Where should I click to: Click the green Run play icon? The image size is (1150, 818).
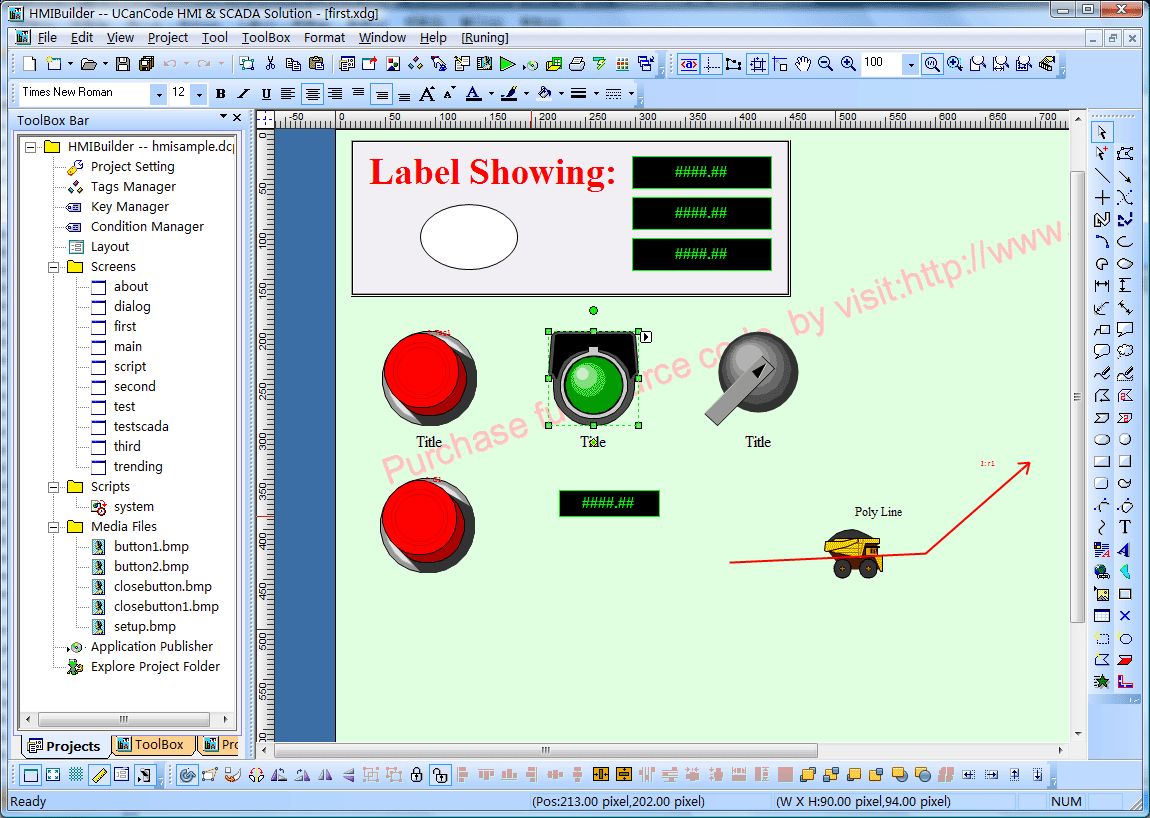click(507, 64)
